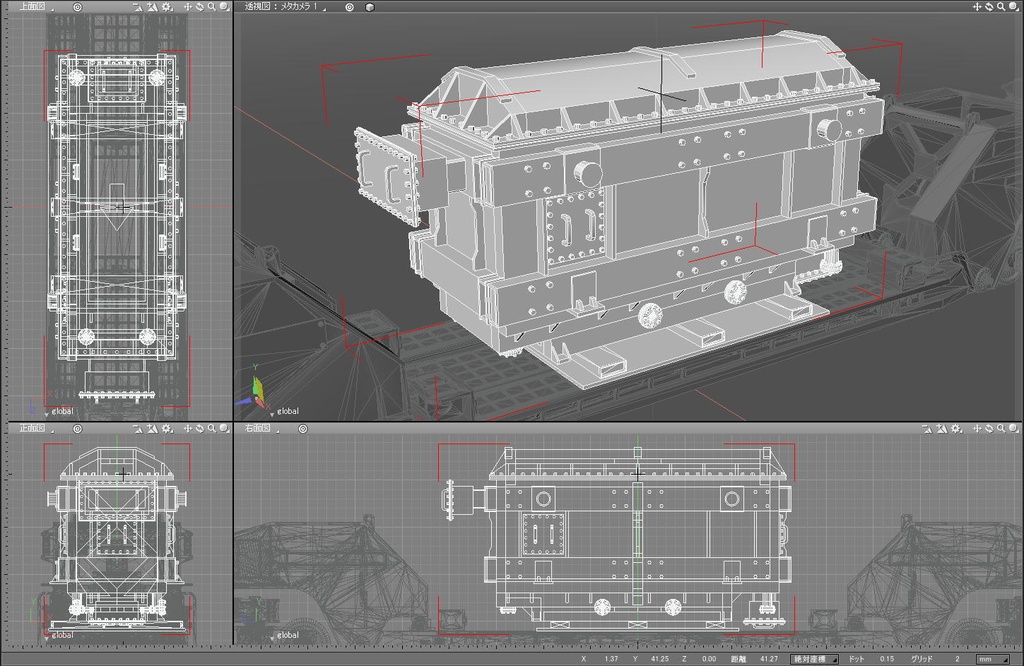Click the 距離 value 41.27 in status bar
Screen dimensions: 1024x666
[x=768, y=659]
